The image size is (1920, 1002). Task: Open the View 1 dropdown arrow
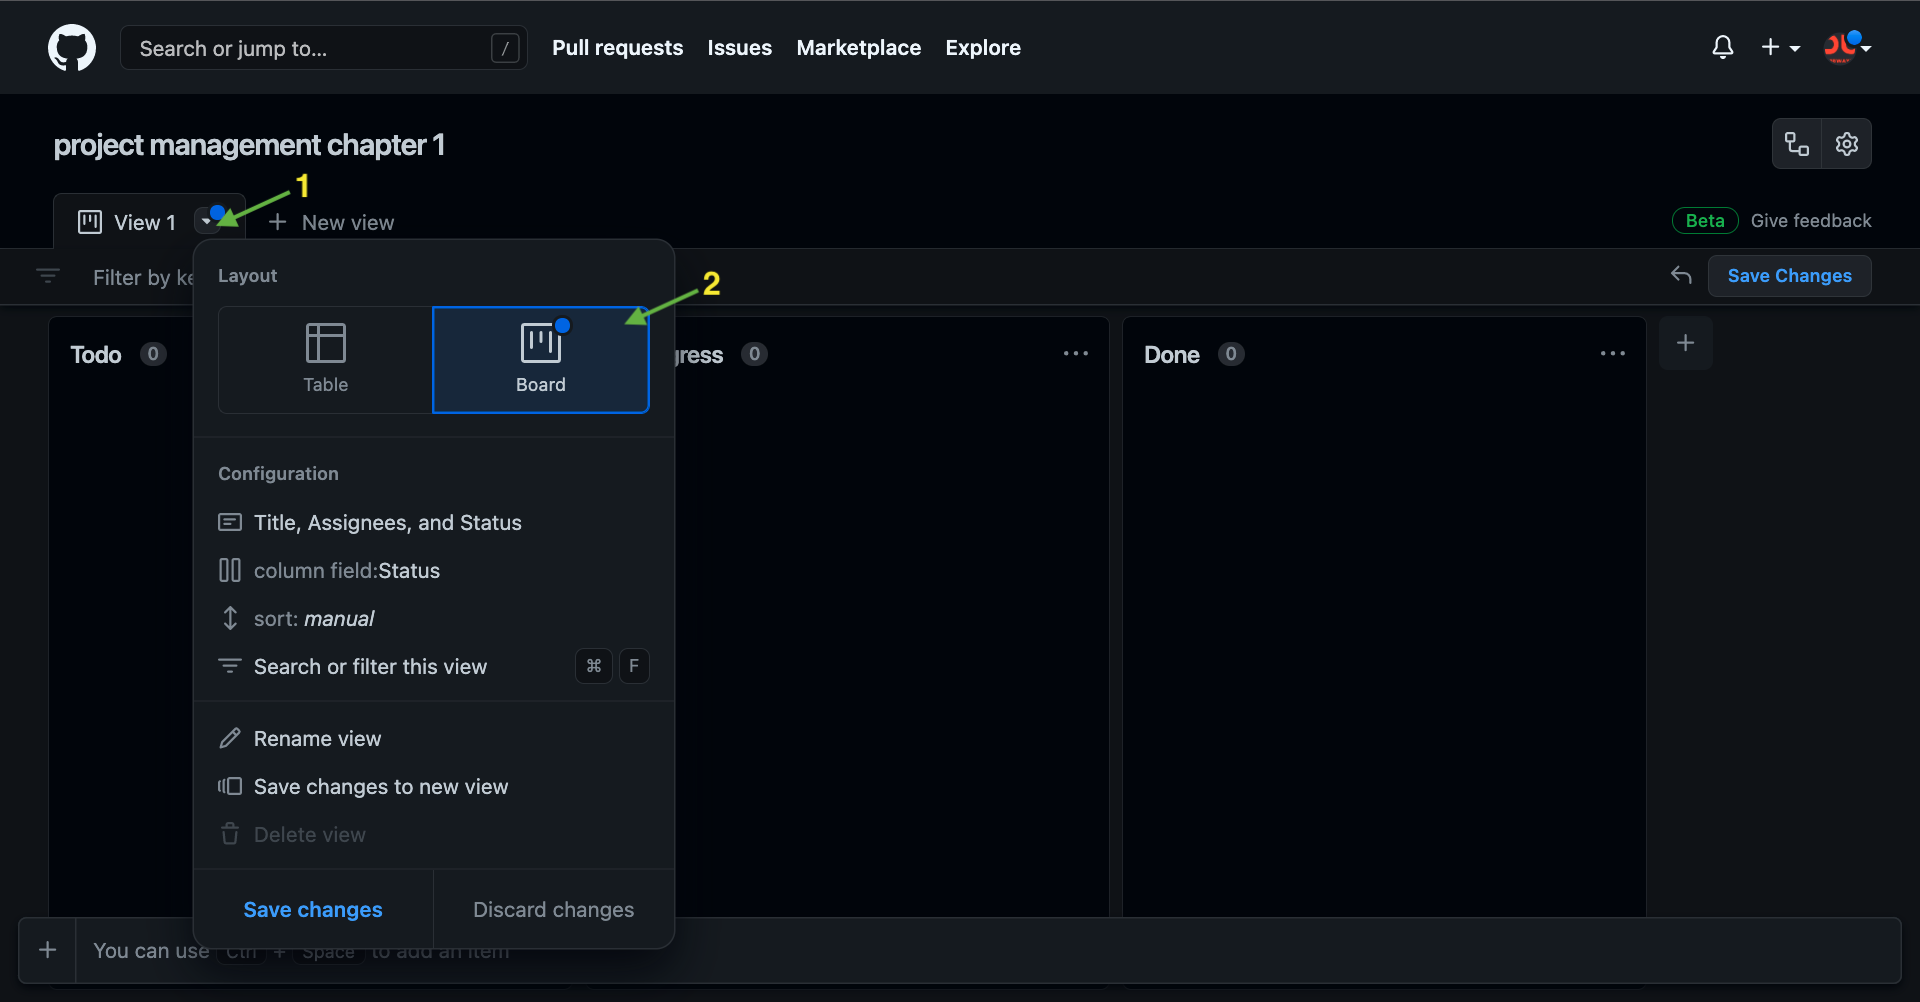point(206,221)
